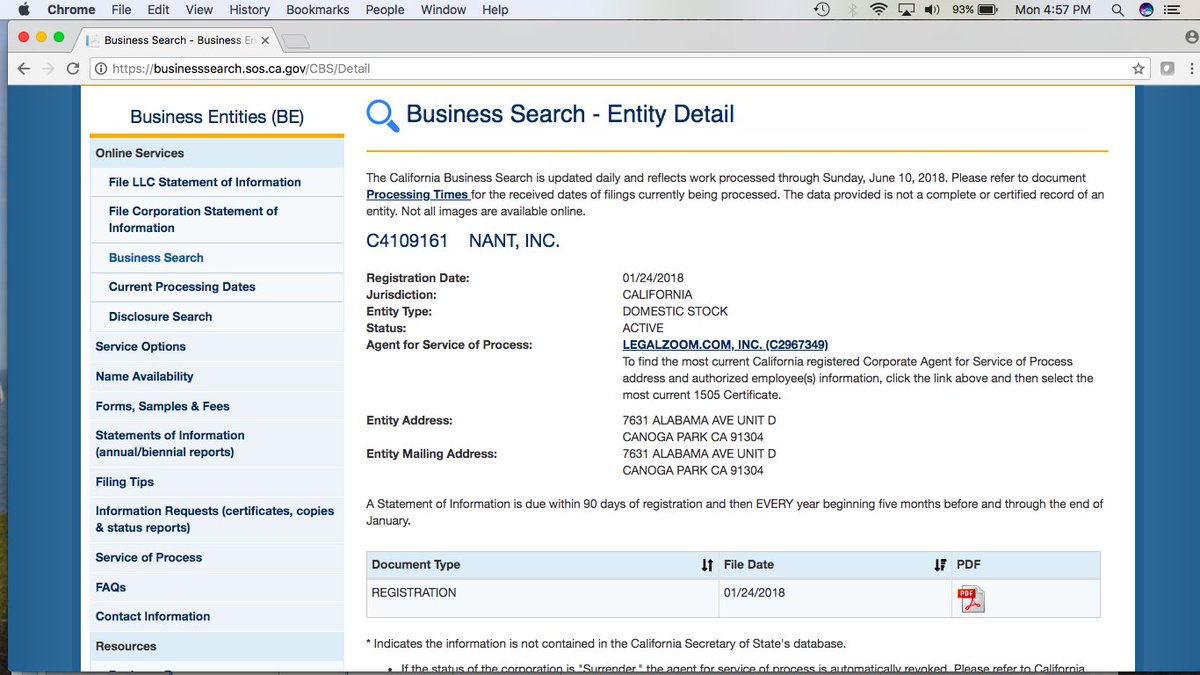The image size is (1200, 675).
Task: Open Forms, Samples & Fees
Action: [163, 406]
